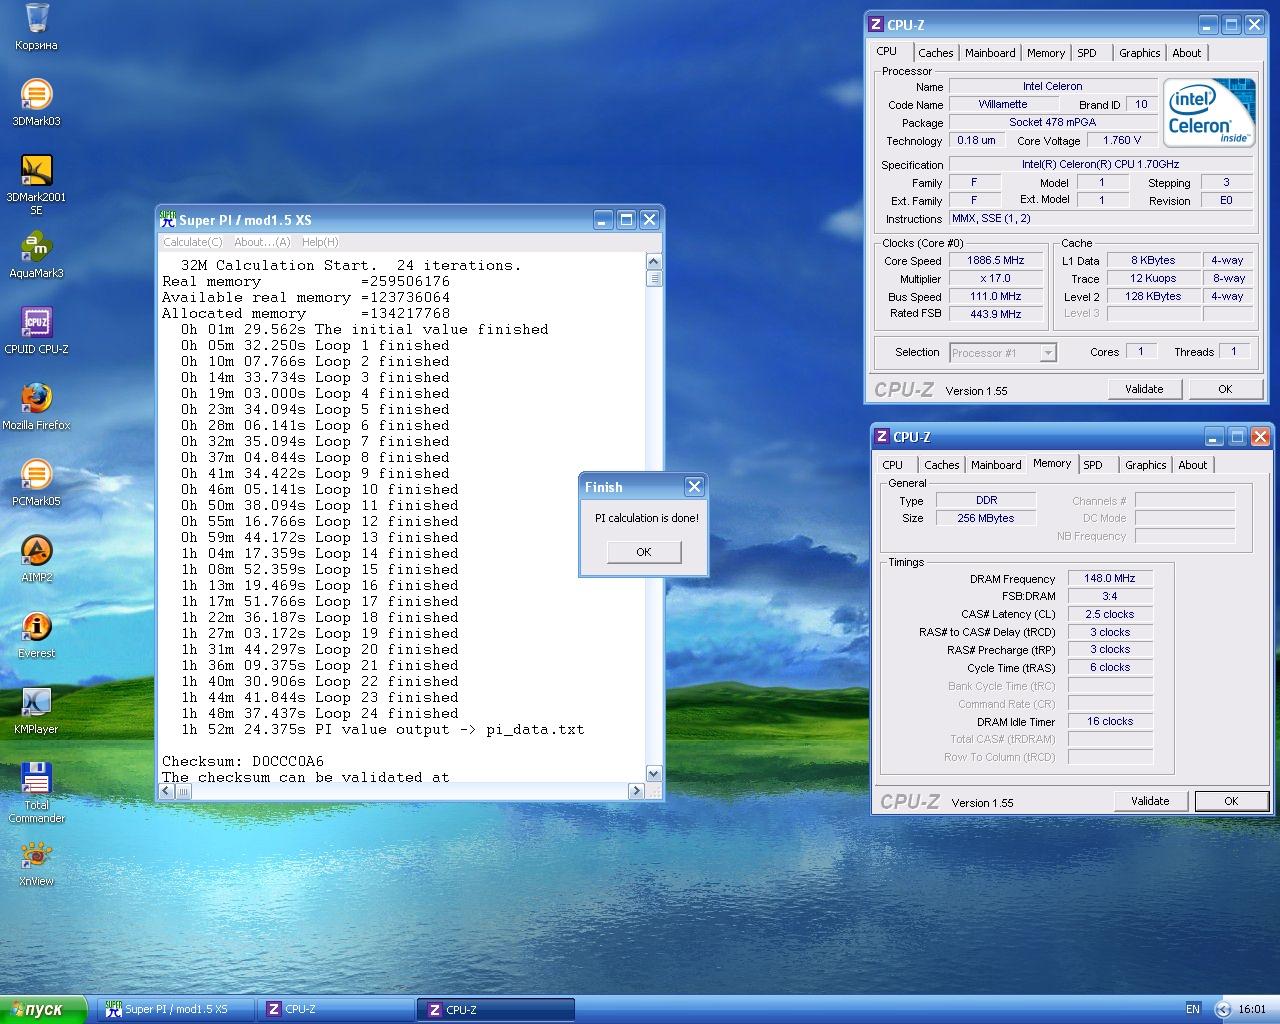Image resolution: width=1280 pixels, height=1024 pixels.
Task: Click the DRAM Frequency value 148.0 MHz
Action: [1110, 578]
